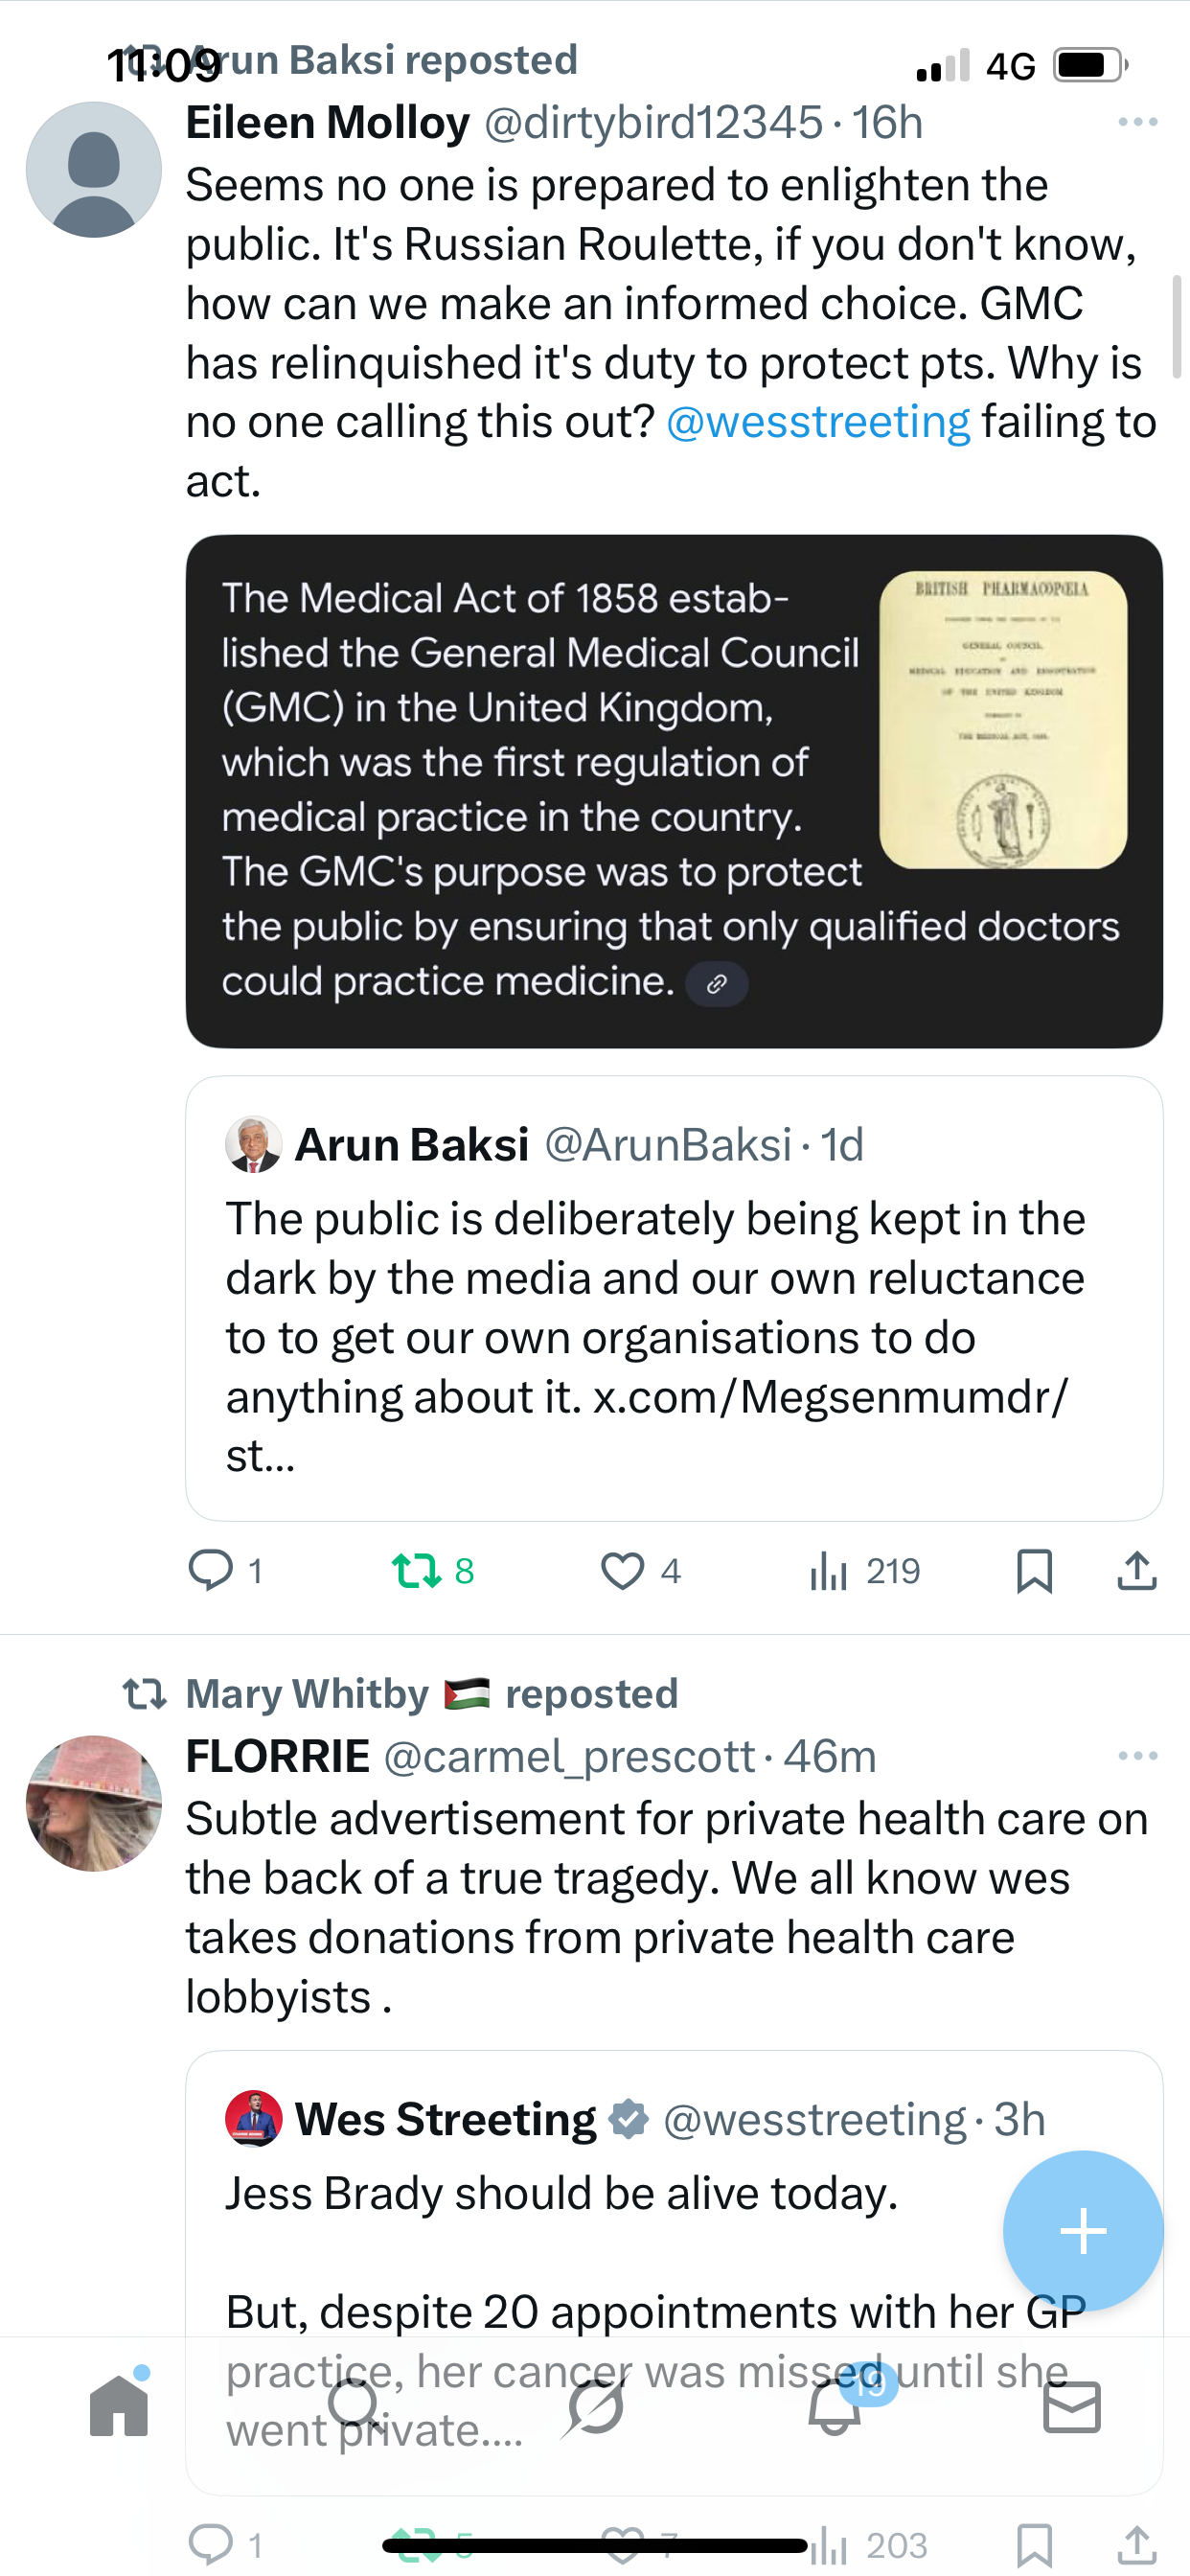Open FLORRIE's profile picture
1190x2576 pixels.
pos(94,1803)
